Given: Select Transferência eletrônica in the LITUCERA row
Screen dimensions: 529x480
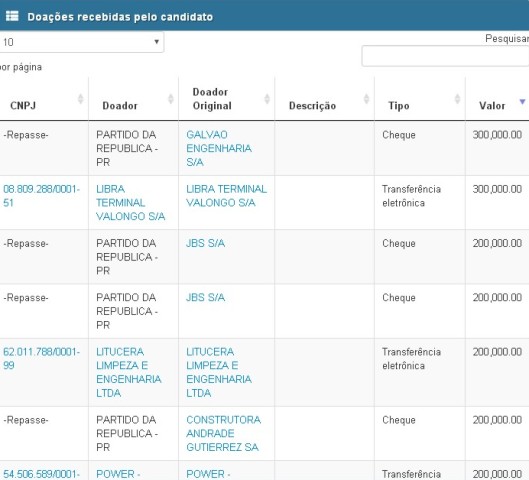Looking at the screenshot, I should pyautogui.click(x=411, y=359).
